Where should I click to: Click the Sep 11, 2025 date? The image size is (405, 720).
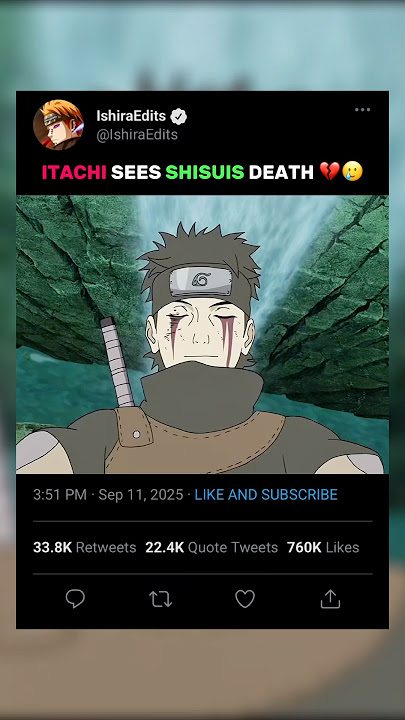[141, 495]
